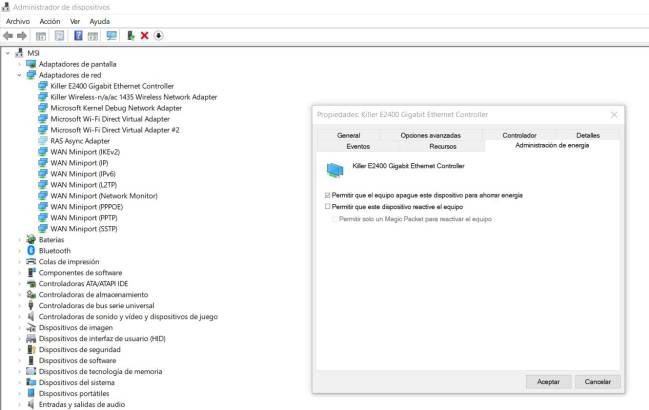This screenshot has width=649, height=410.
Task: Select WAN Miniport (PPPOE)
Action: 87,207
